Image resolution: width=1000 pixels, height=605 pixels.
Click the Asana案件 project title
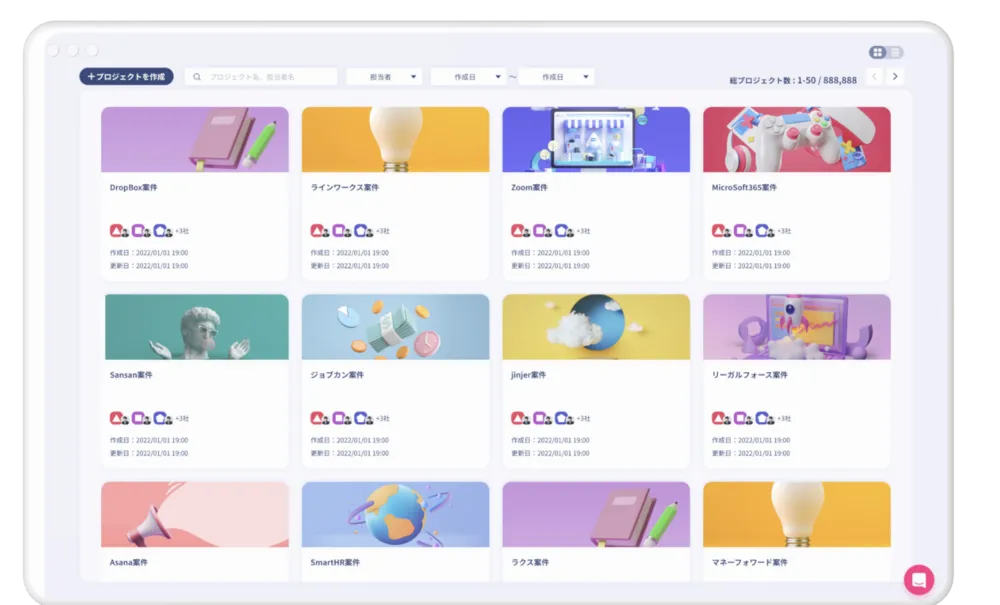(128, 562)
